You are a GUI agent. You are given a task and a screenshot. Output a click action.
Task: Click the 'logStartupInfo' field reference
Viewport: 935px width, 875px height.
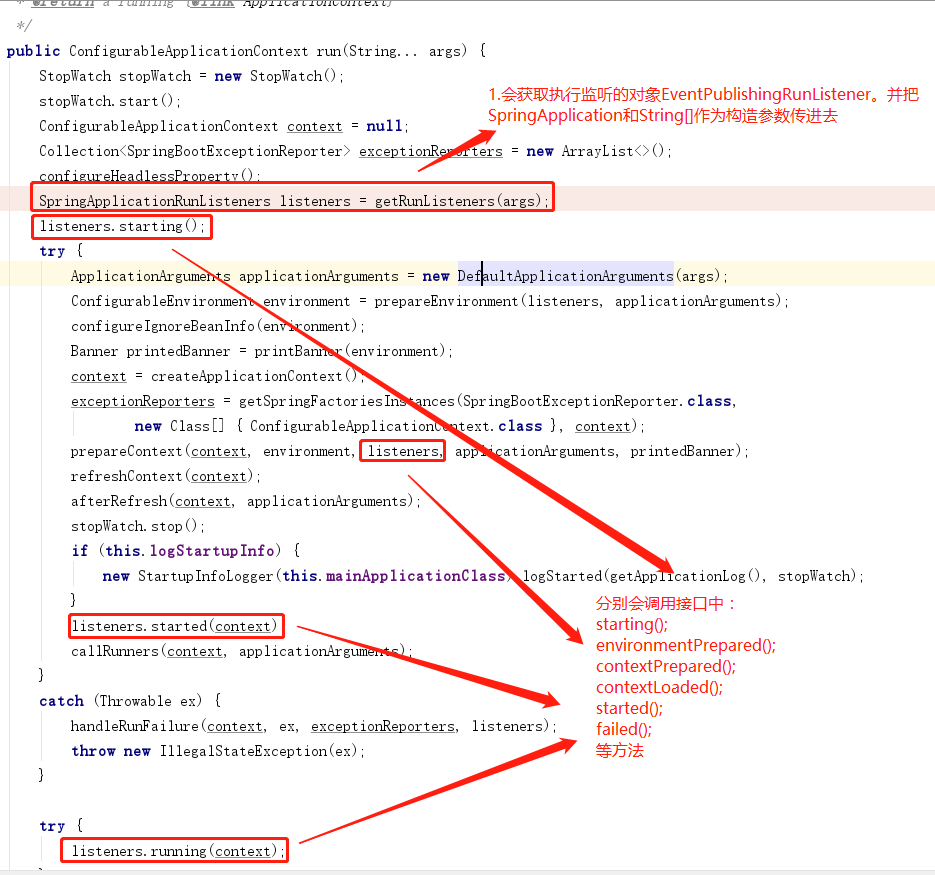[212, 551]
